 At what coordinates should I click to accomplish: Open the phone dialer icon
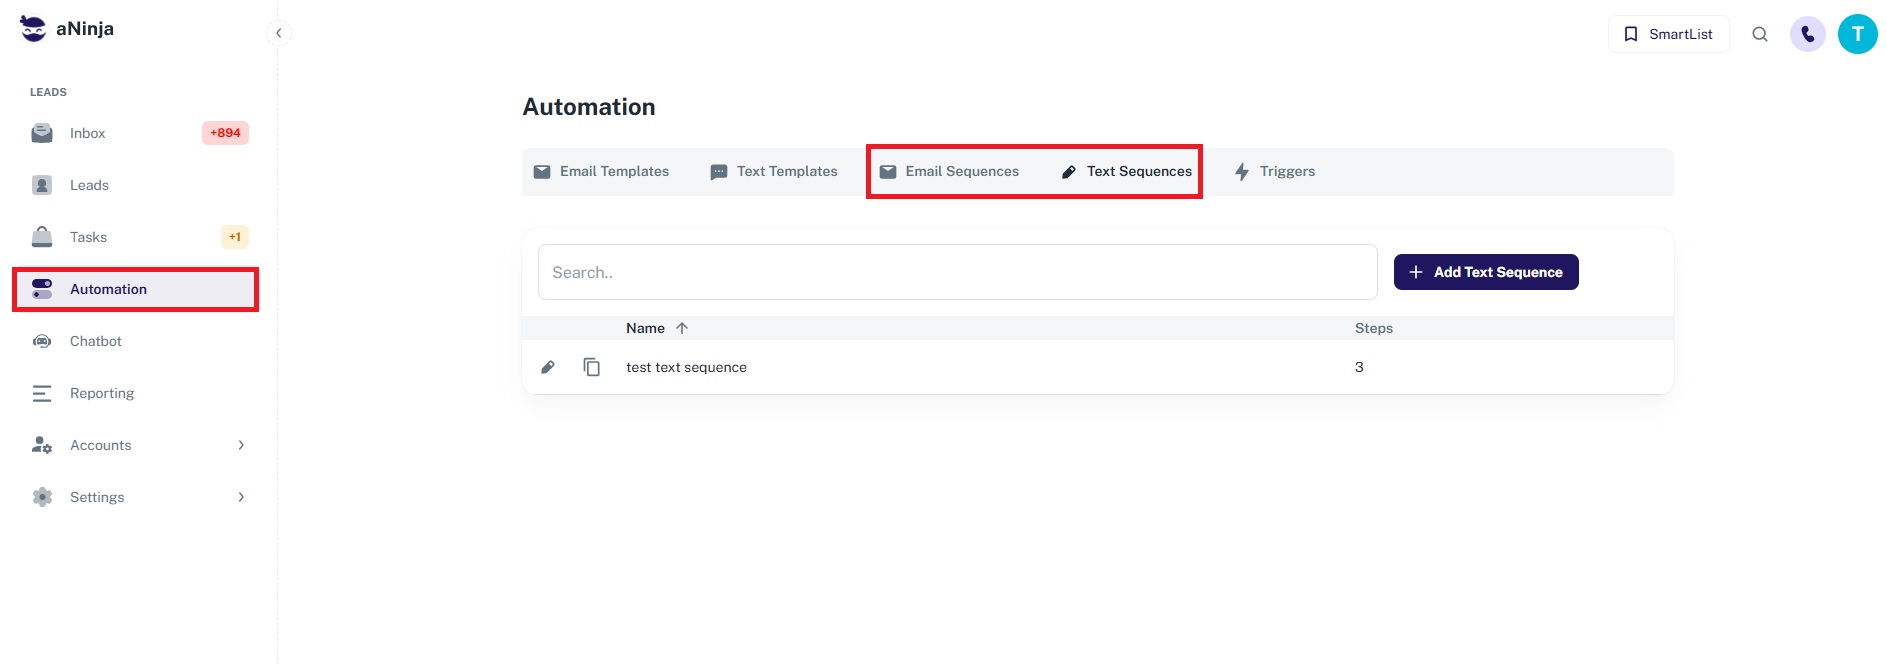[1807, 34]
